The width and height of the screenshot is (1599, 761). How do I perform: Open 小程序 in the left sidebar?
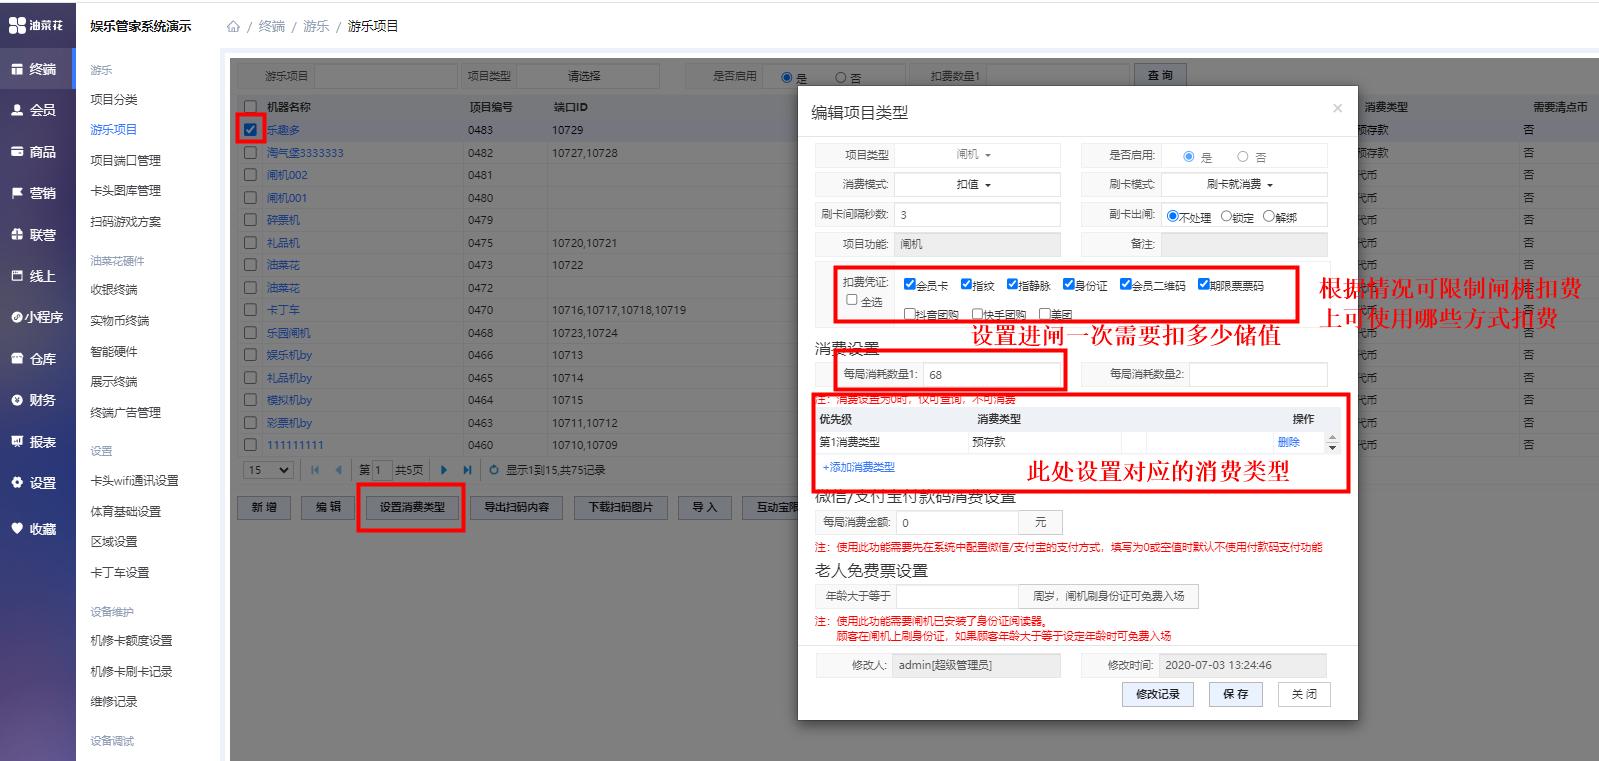click(38, 317)
